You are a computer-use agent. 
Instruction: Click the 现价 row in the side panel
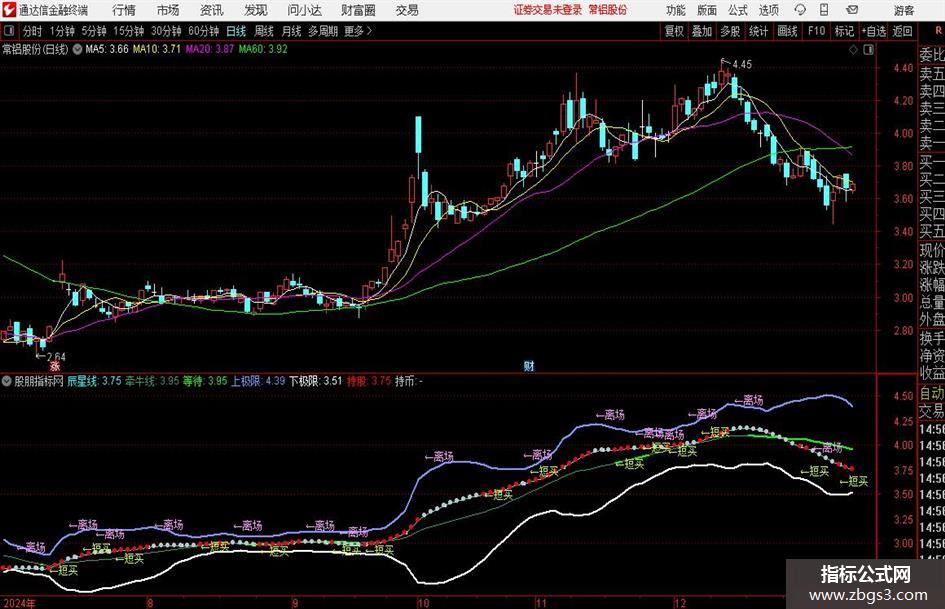(931, 250)
